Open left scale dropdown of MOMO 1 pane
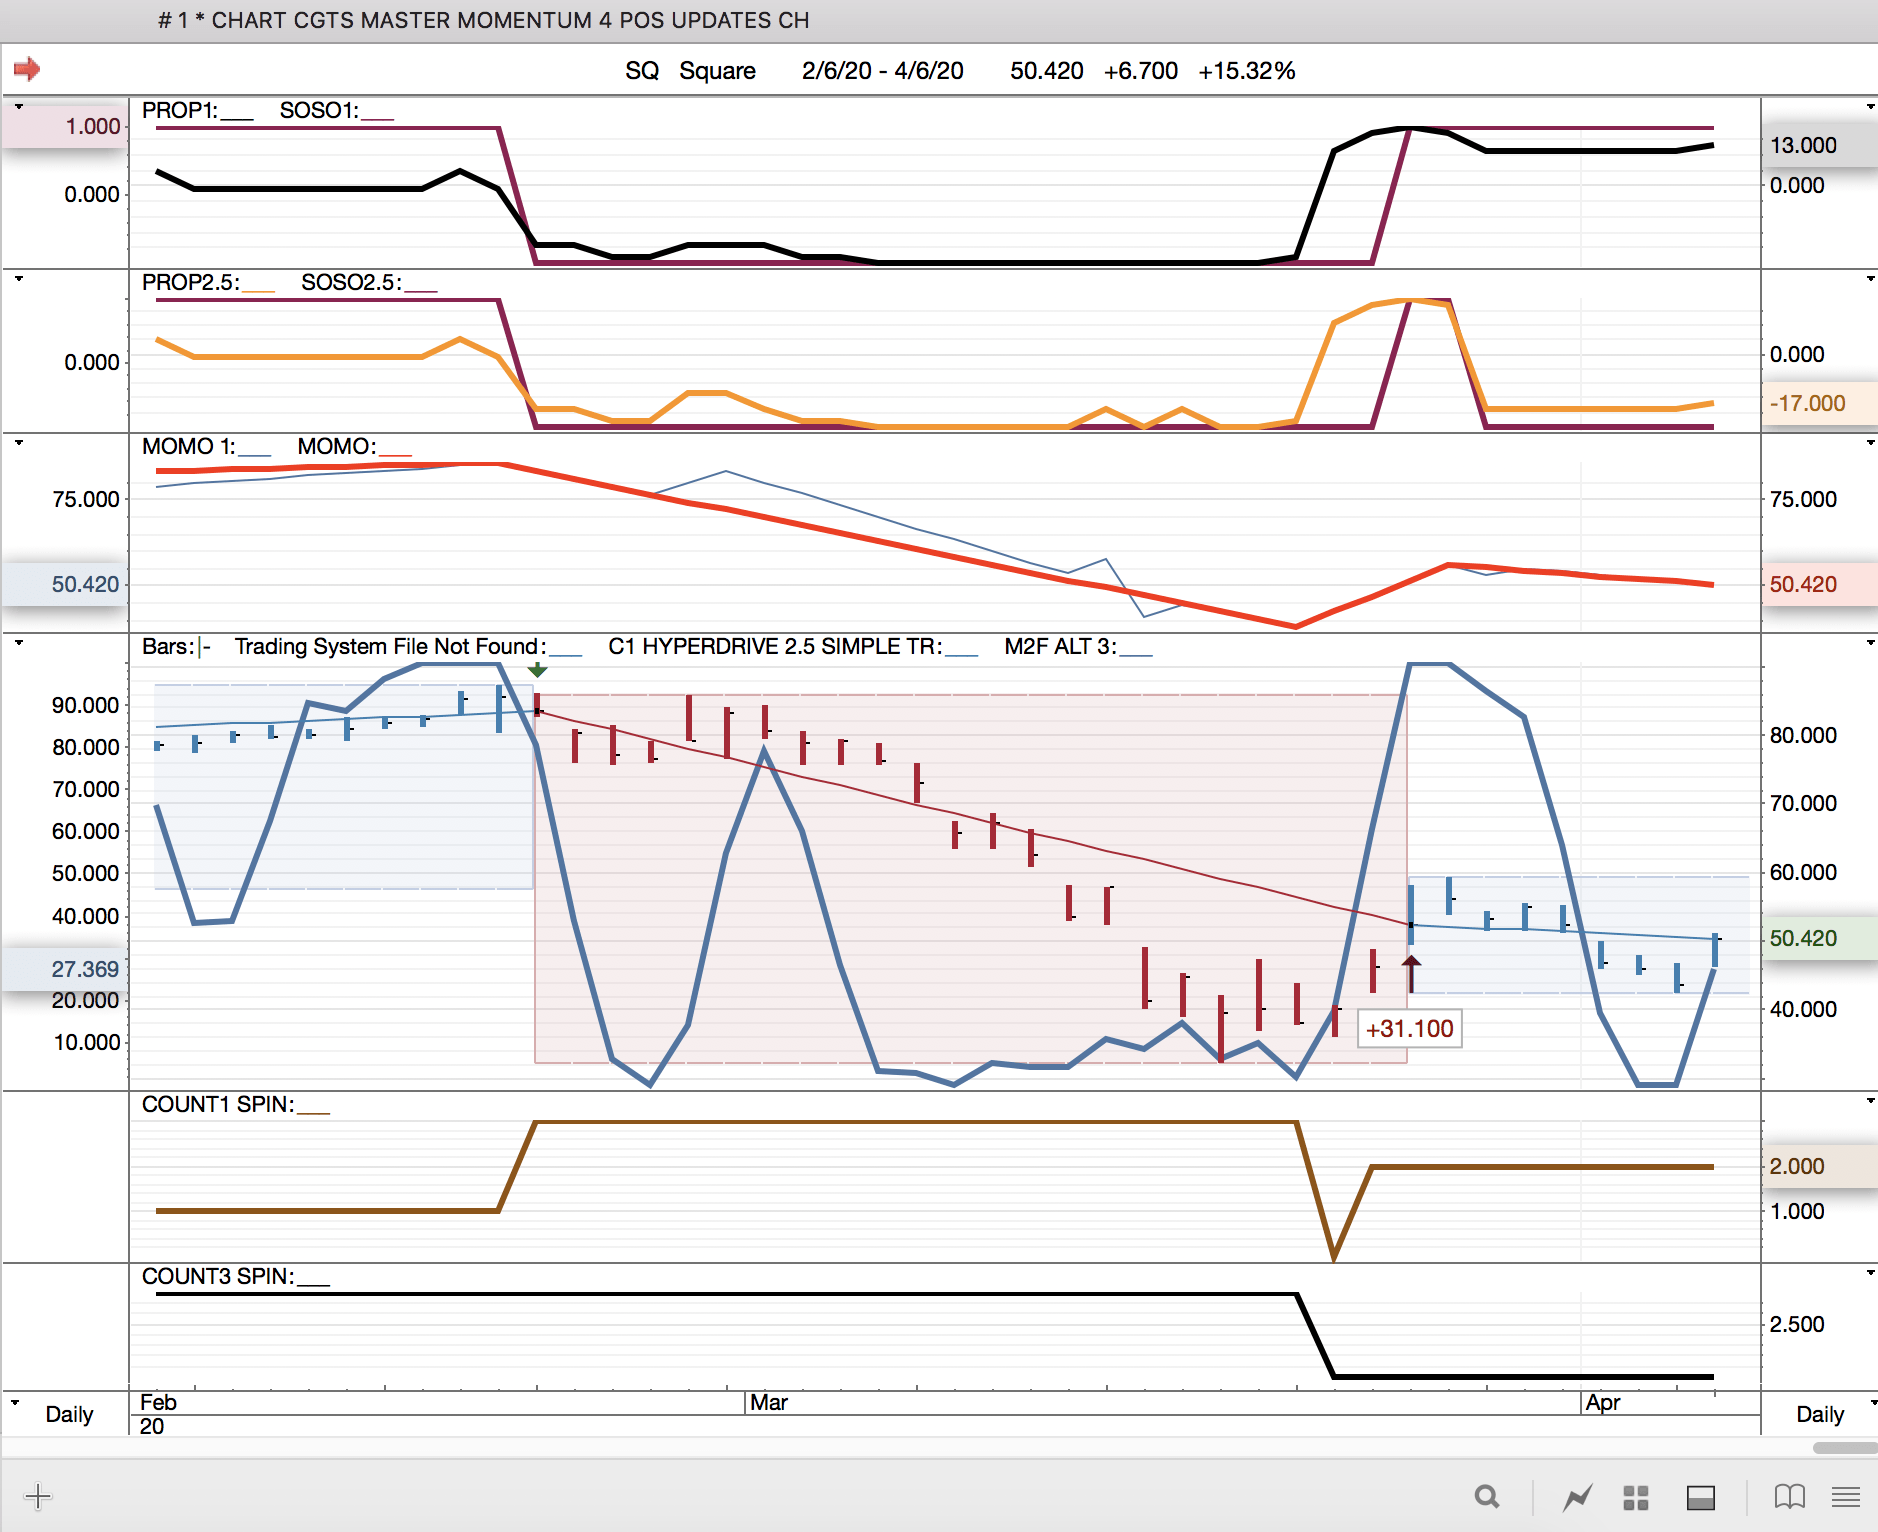This screenshot has width=1878, height=1532. (x=19, y=442)
